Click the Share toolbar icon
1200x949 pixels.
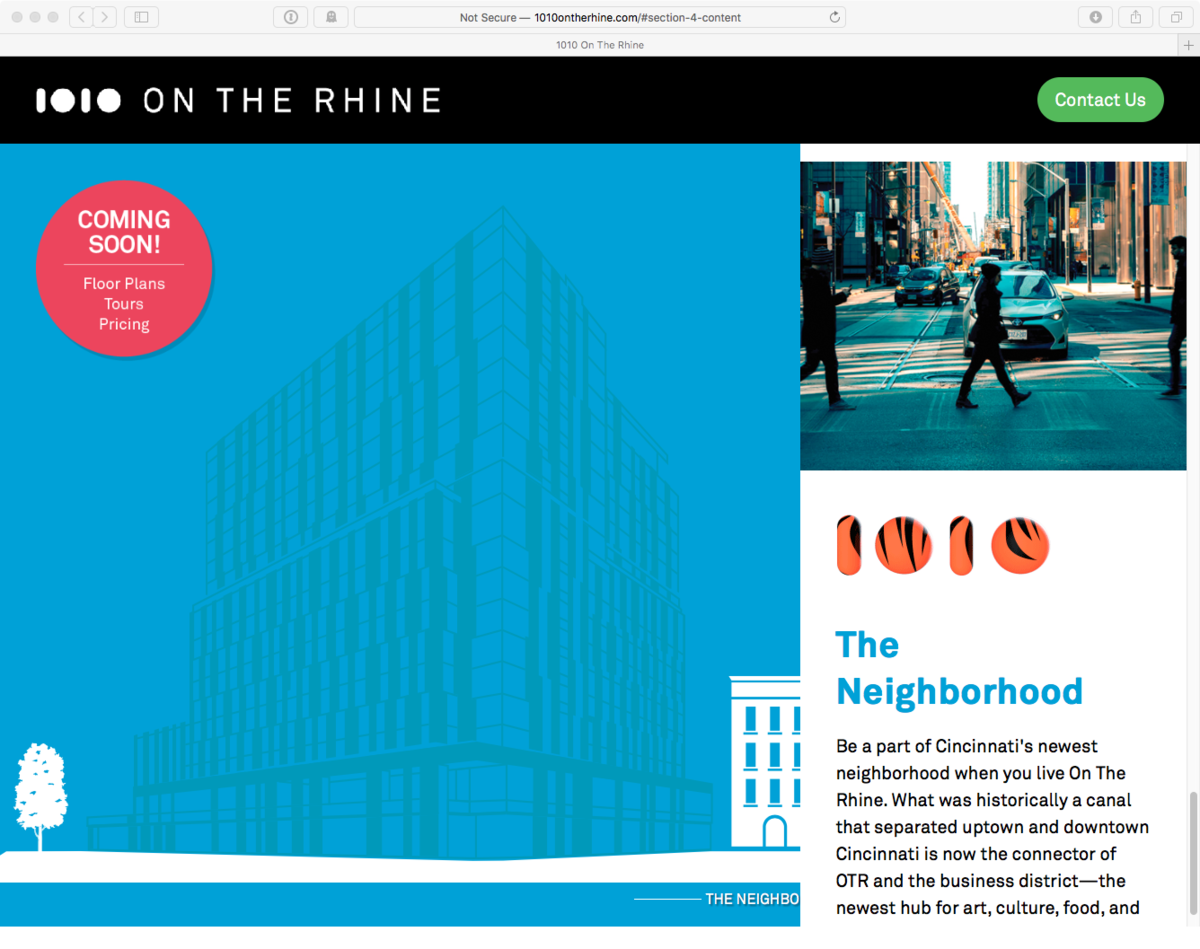pos(1136,17)
